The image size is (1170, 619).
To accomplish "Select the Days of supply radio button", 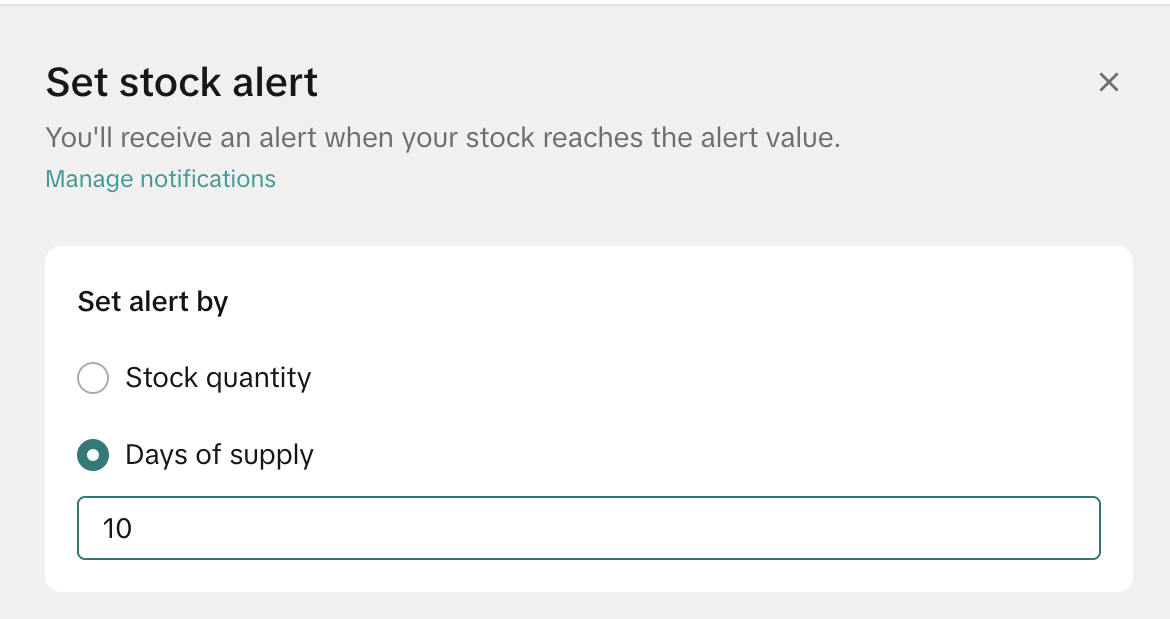I will [x=93, y=456].
